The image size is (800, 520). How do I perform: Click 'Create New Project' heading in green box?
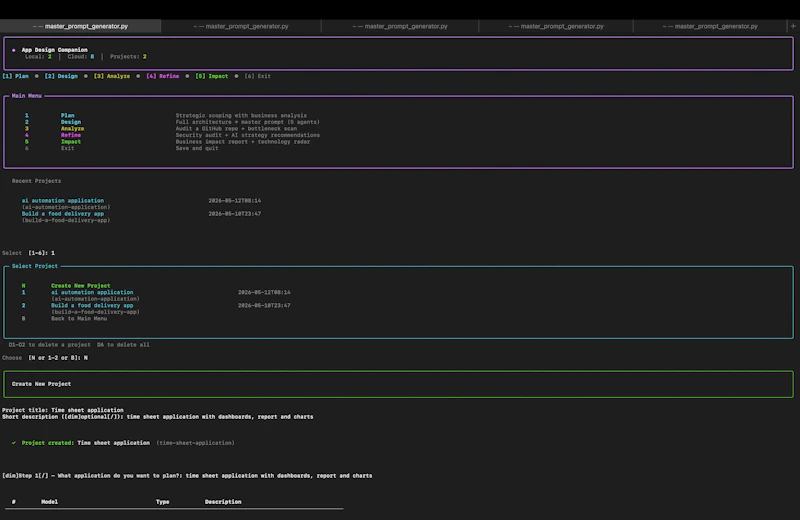pos(41,384)
